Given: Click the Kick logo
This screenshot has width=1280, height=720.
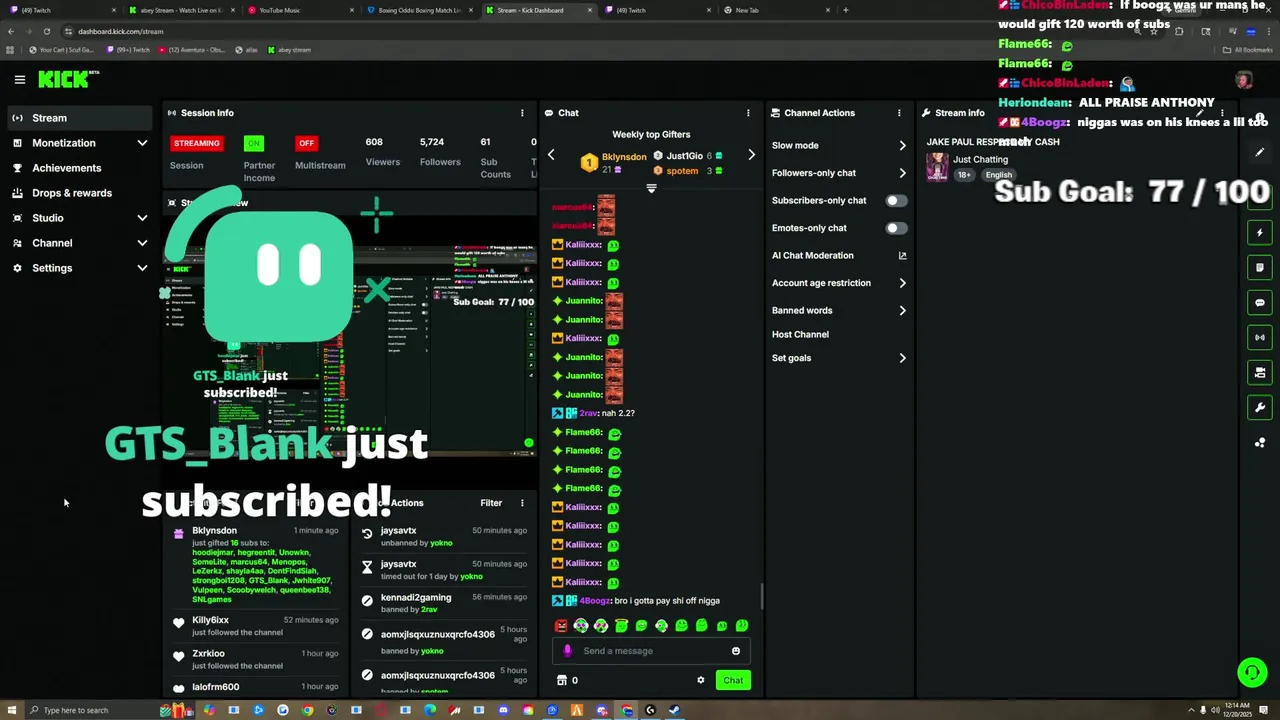Looking at the screenshot, I should pyautogui.click(x=66, y=79).
